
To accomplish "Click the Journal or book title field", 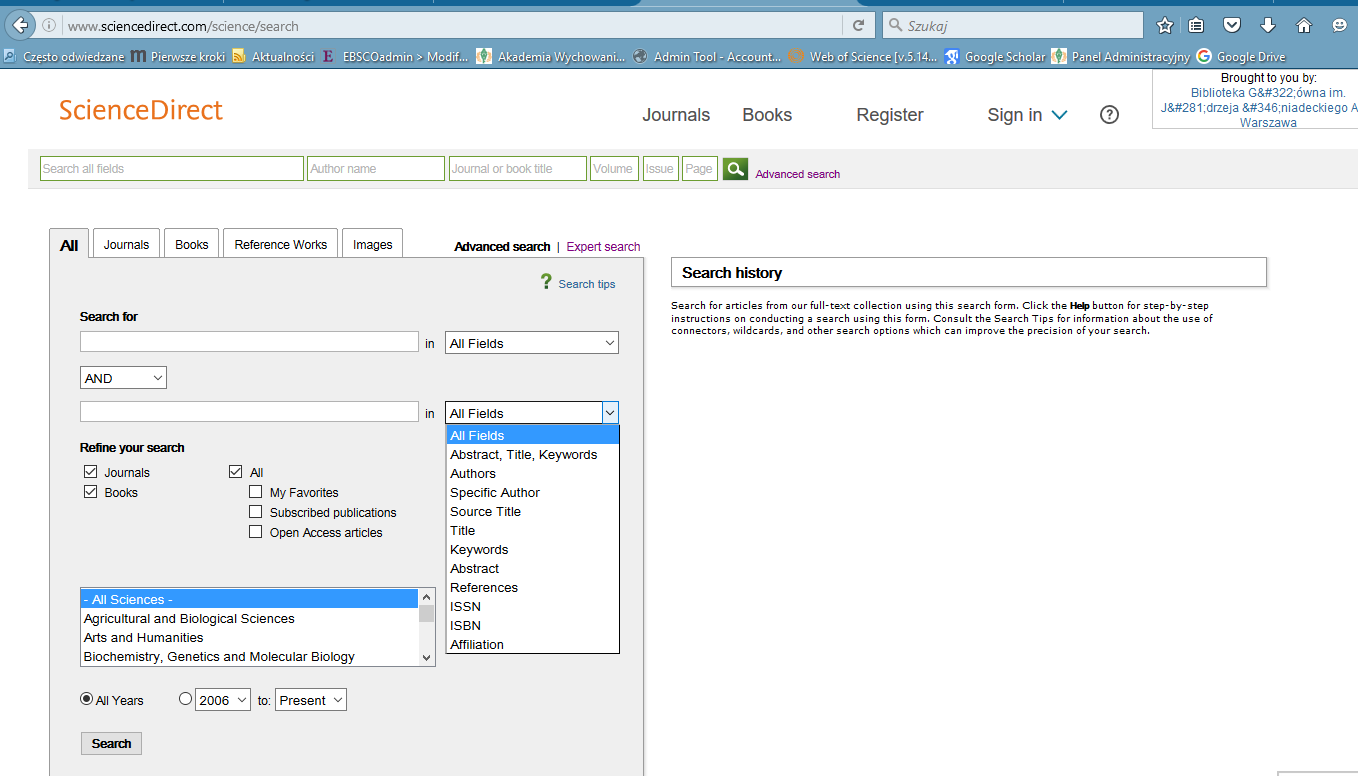I will (x=518, y=169).
